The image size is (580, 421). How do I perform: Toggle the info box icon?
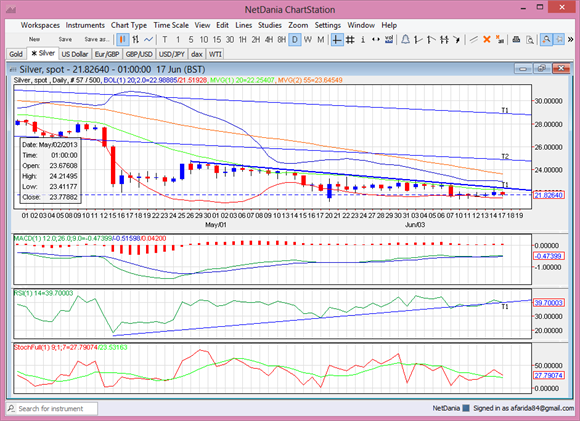point(363,39)
